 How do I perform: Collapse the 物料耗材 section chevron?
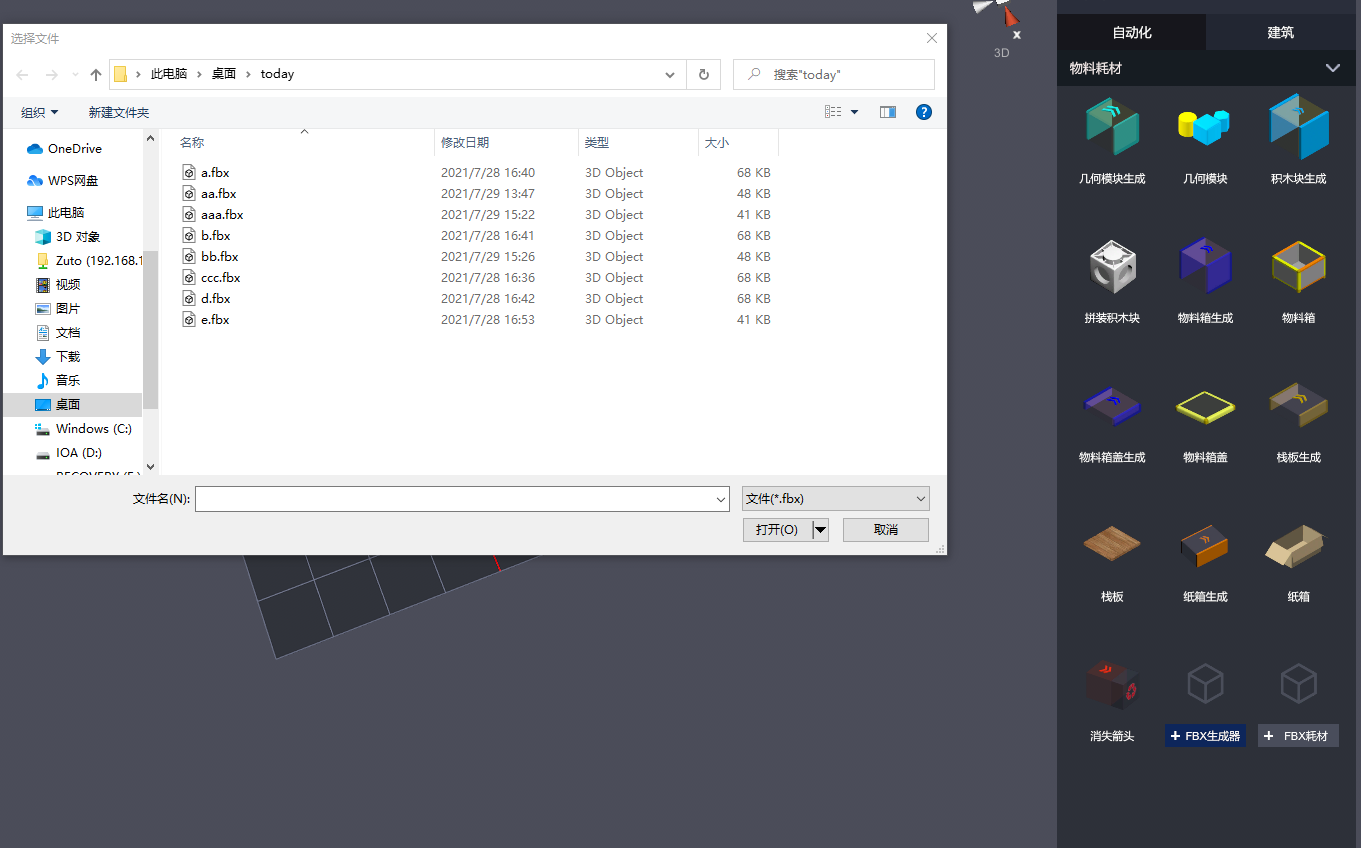pyautogui.click(x=1332, y=68)
